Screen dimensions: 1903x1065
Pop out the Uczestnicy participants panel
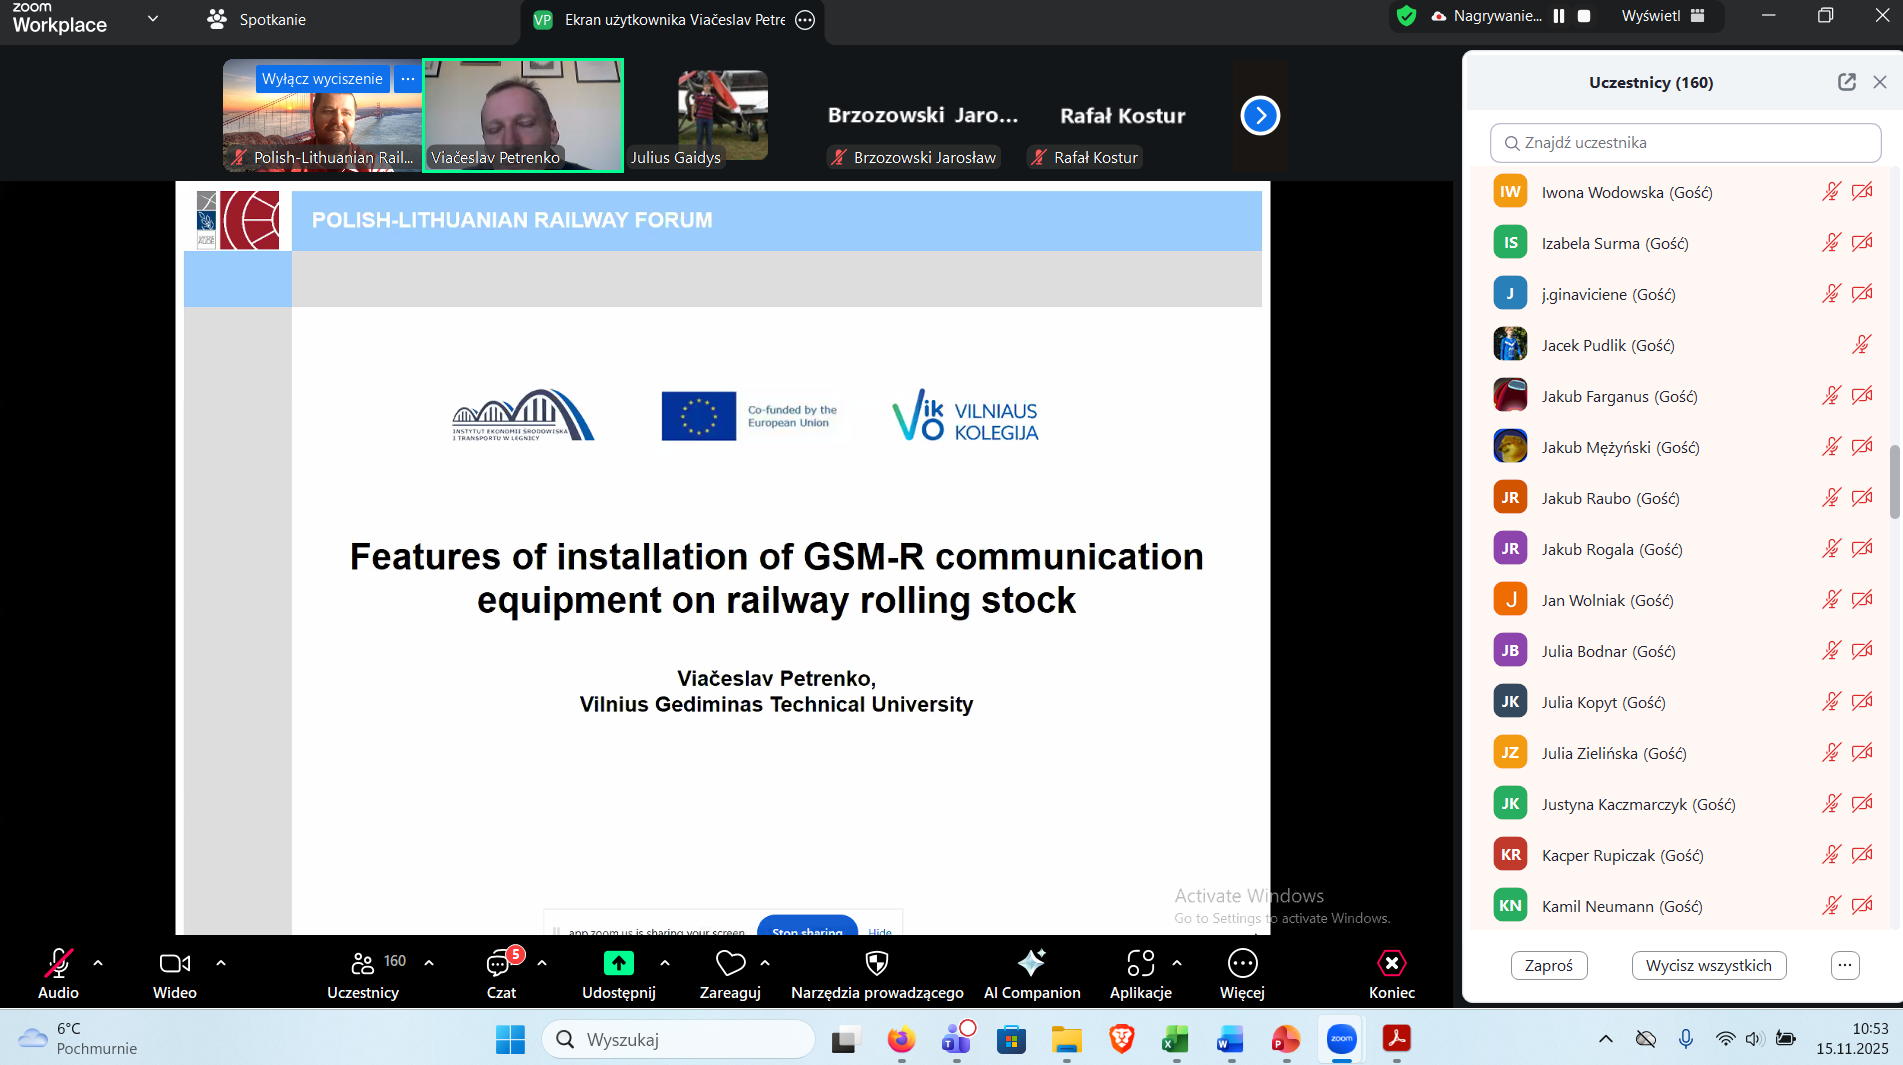(x=1846, y=82)
